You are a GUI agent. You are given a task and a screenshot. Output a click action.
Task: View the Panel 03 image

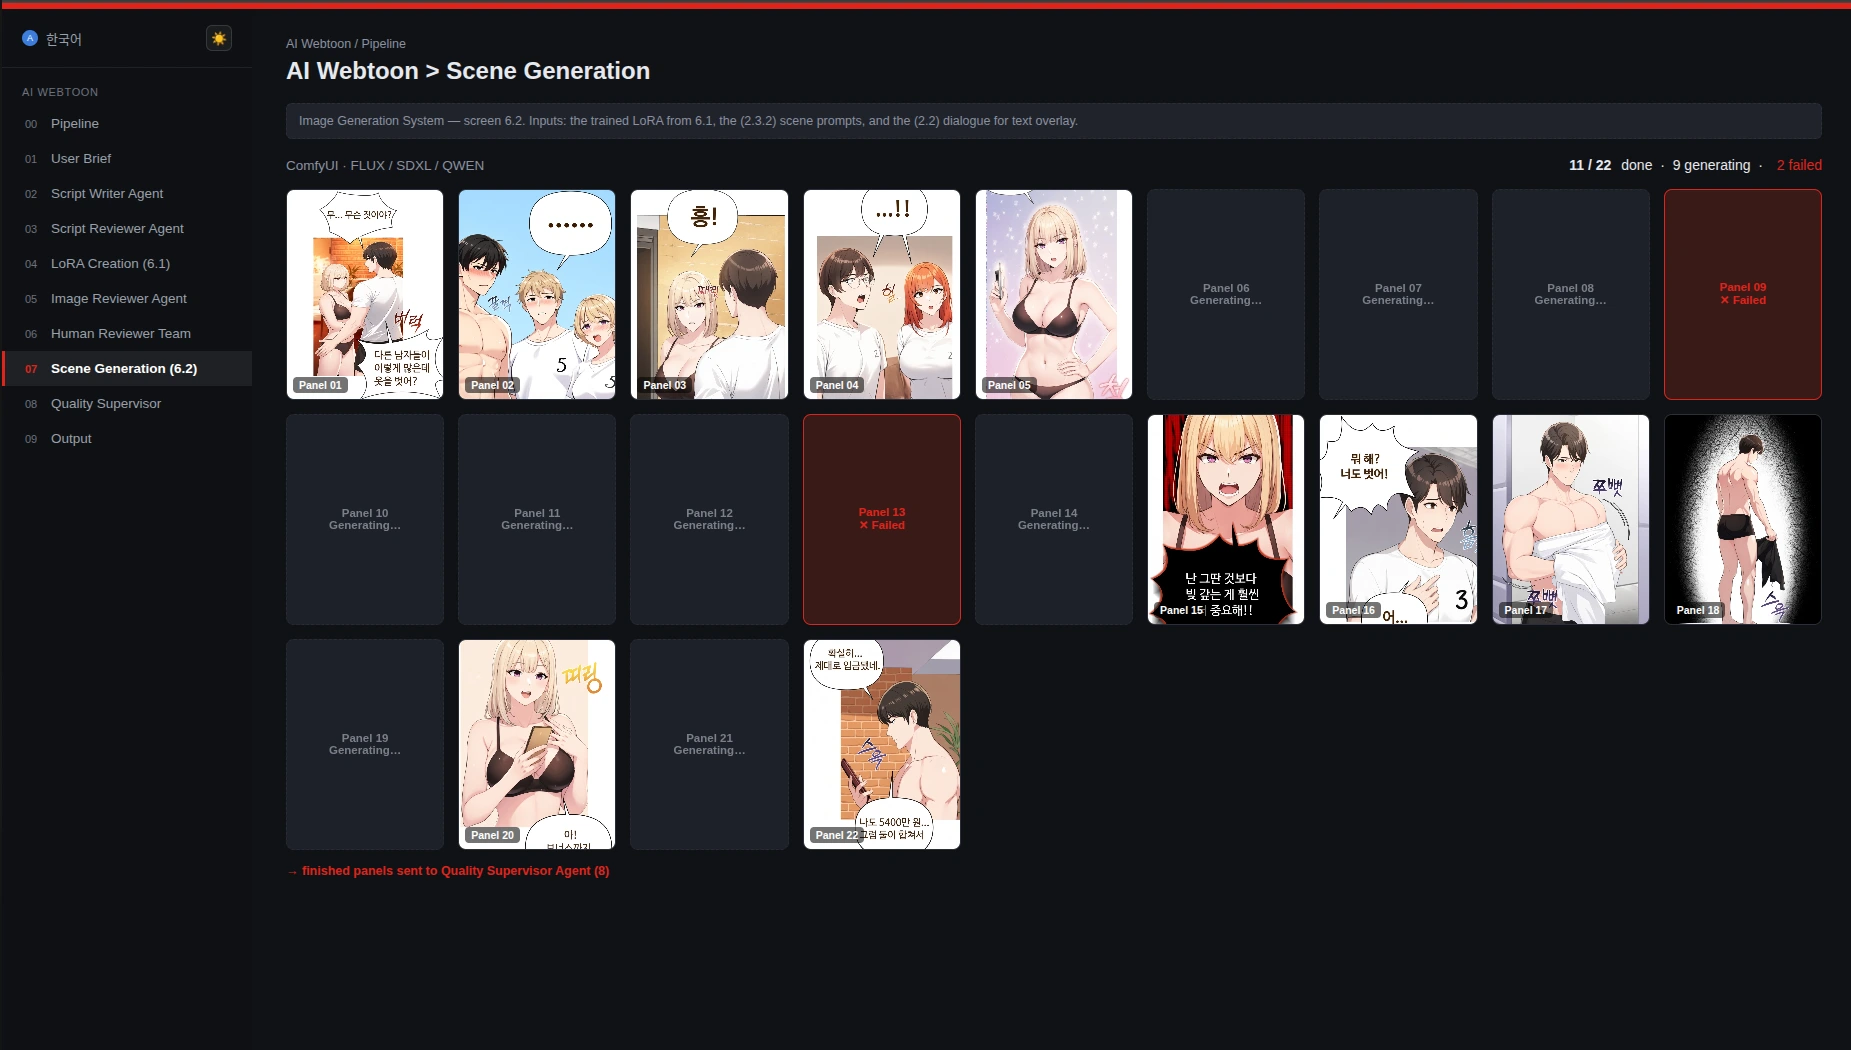point(709,294)
